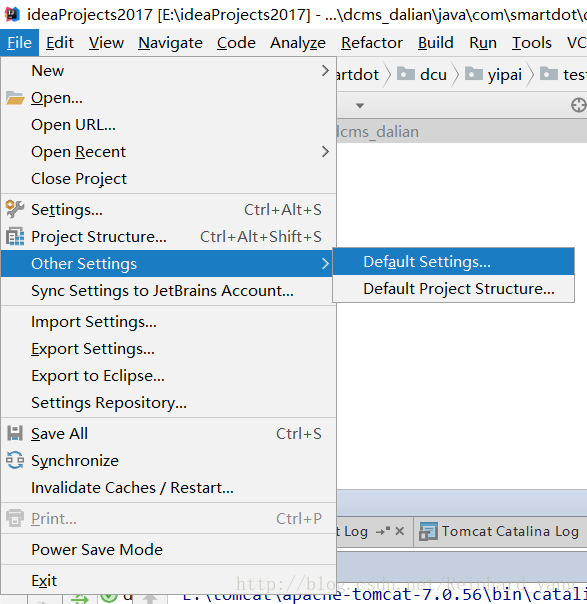Click the artdot breadcrumb item
Viewport: 587px width, 604px height.
pyautogui.click(x=357, y=74)
